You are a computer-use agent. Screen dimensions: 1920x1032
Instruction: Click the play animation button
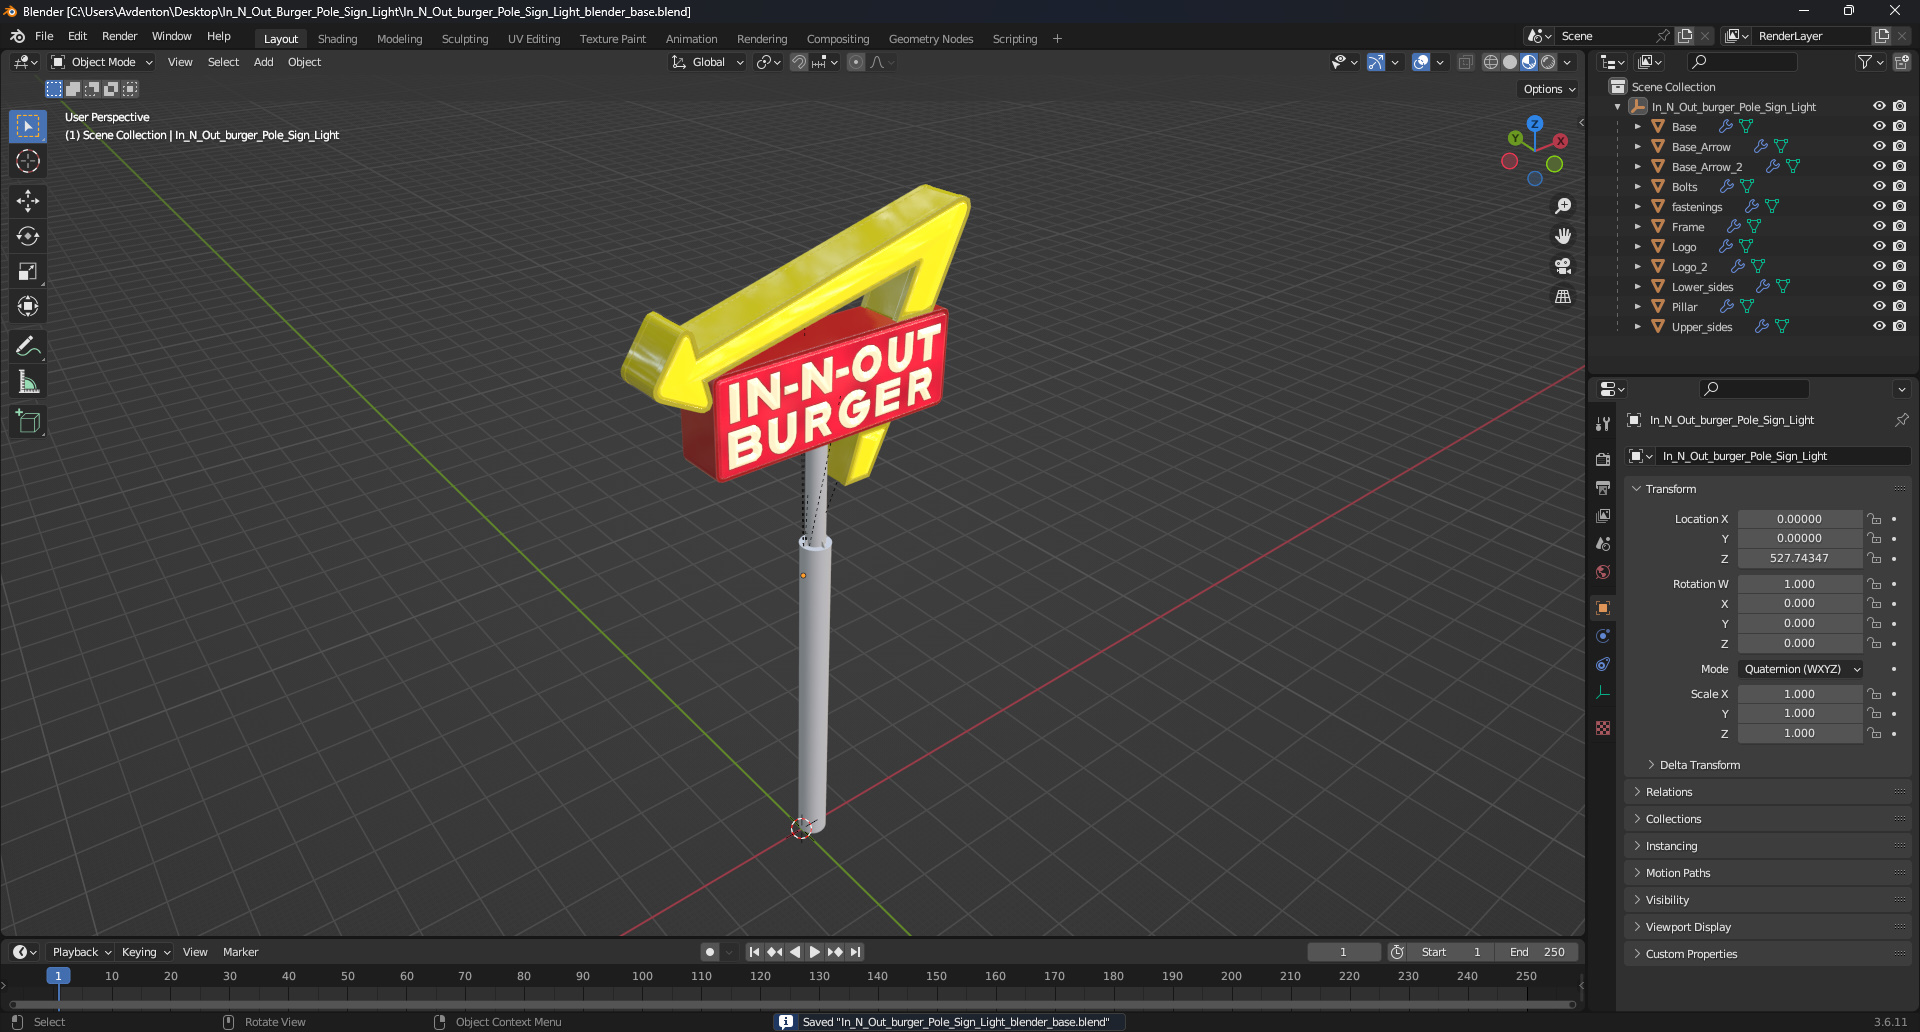coord(814,952)
